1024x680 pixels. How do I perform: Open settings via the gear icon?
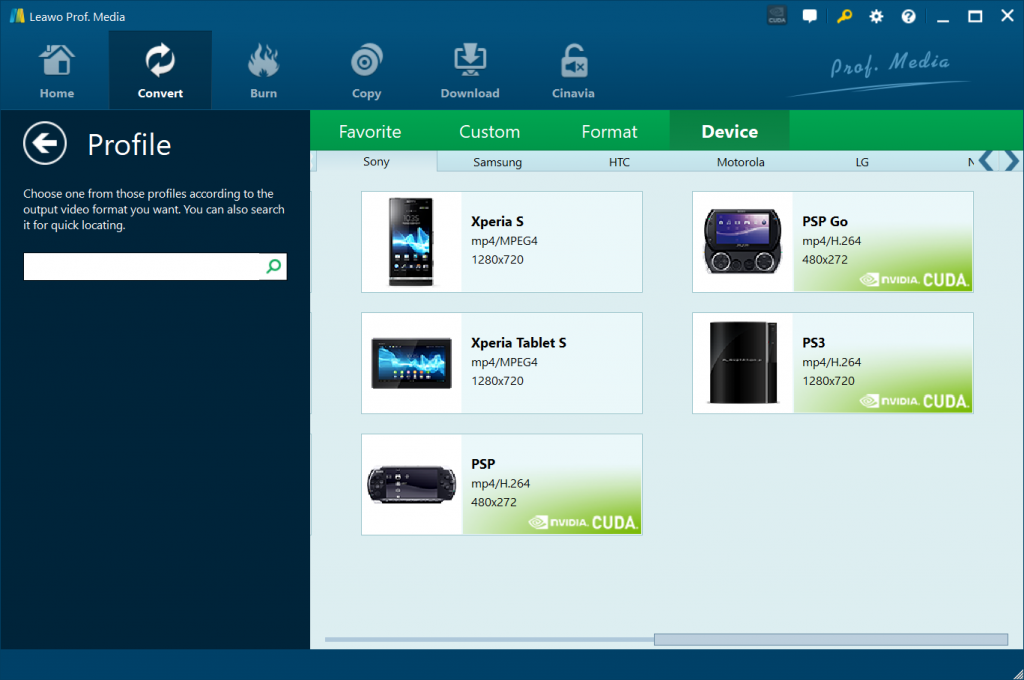876,16
